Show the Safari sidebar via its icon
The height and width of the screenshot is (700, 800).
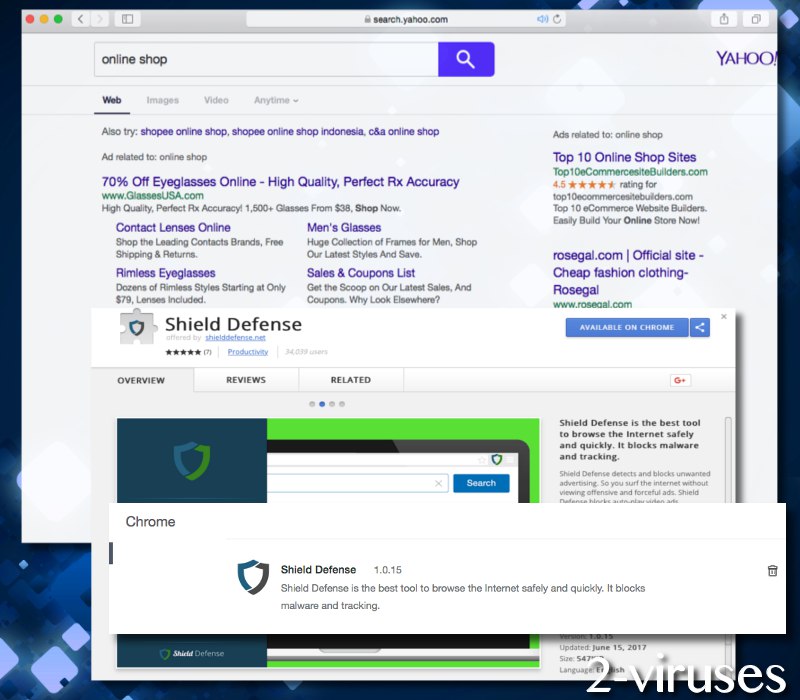pos(127,19)
